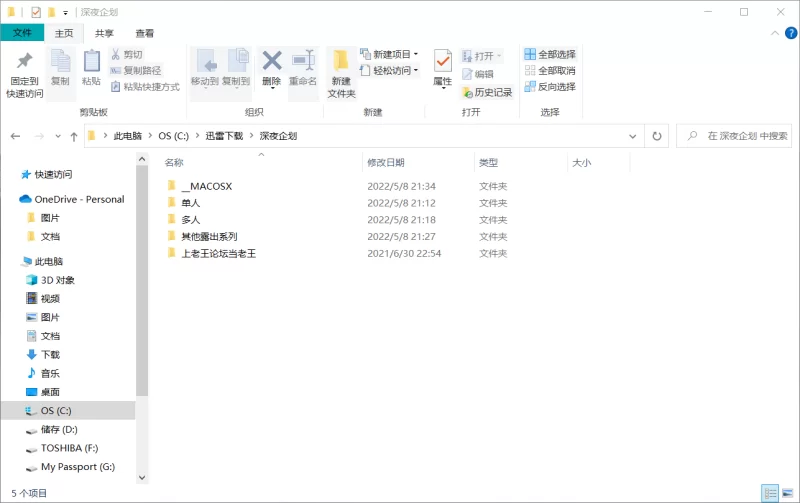This screenshot has width=800, height=503.
Task: Click the Pin to Quick Access icon
Action: [x=24, y=63]
